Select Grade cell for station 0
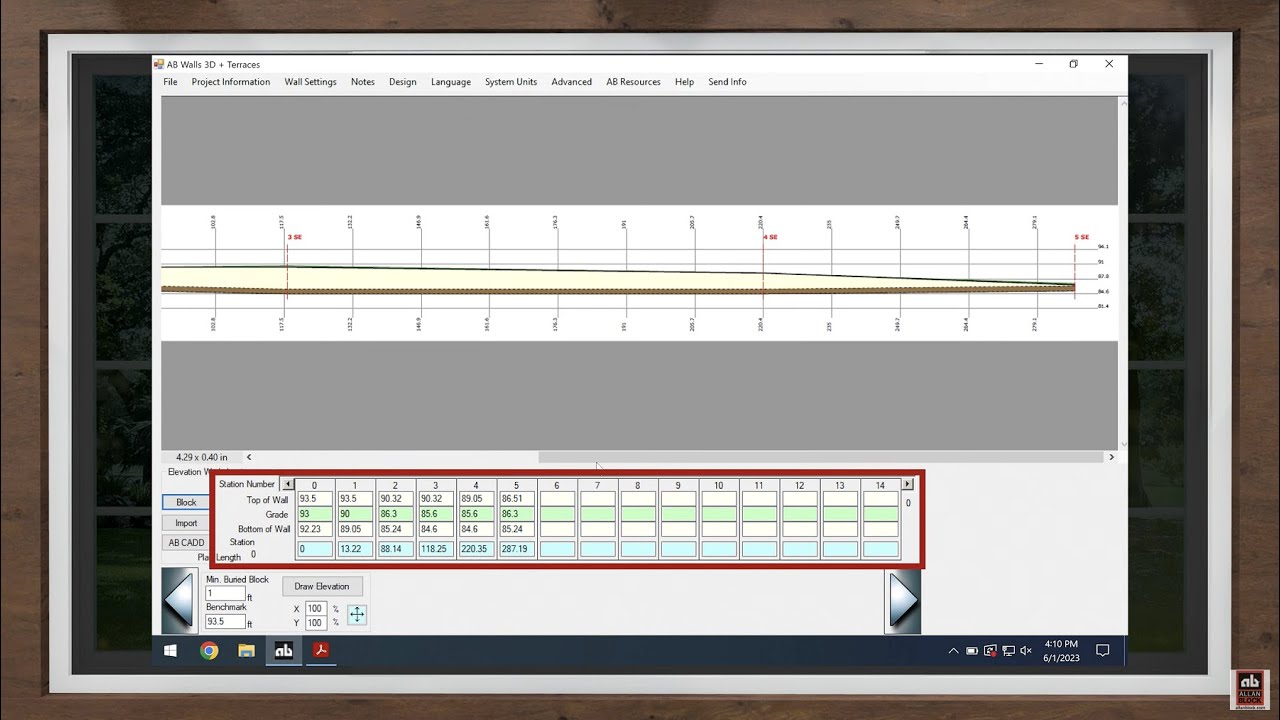The width and height of the screenshot is (1280, 720). point(314,514)
